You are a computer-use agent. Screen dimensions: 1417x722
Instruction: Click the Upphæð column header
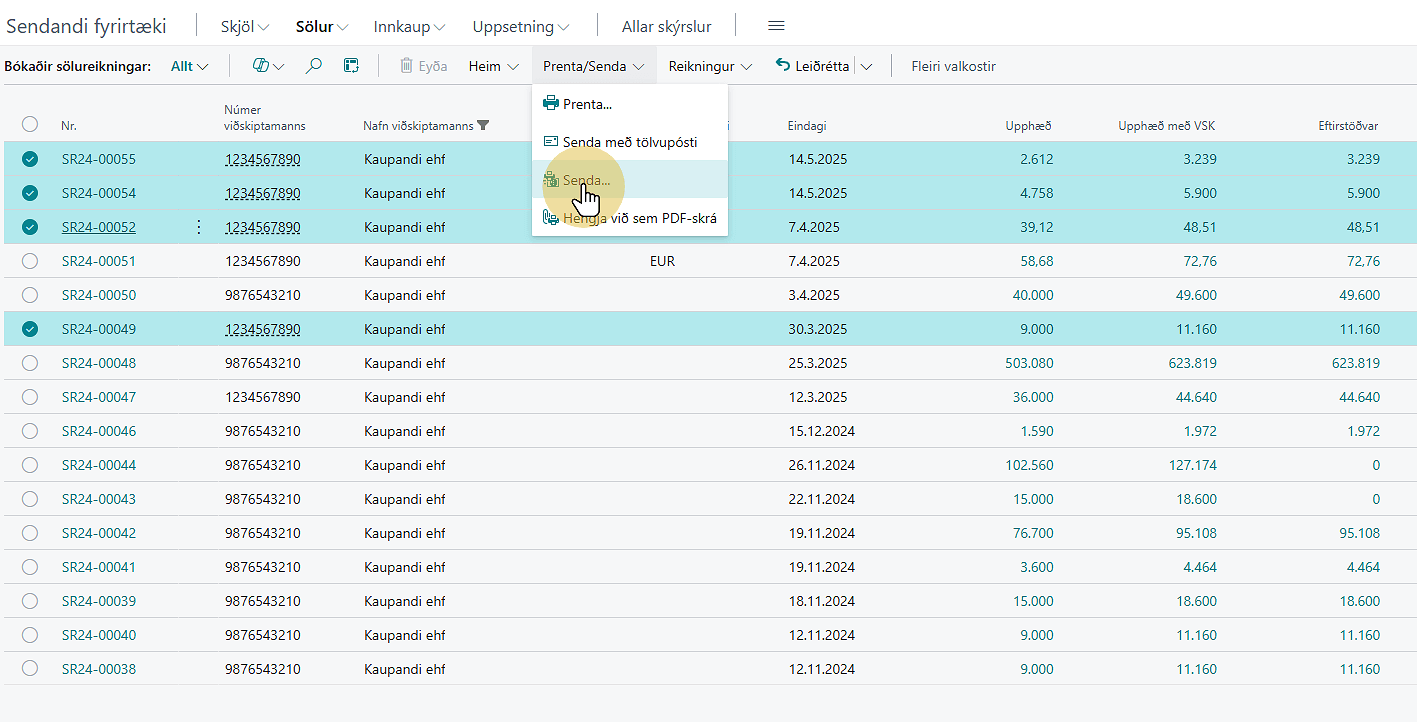tap(1028, 126)
